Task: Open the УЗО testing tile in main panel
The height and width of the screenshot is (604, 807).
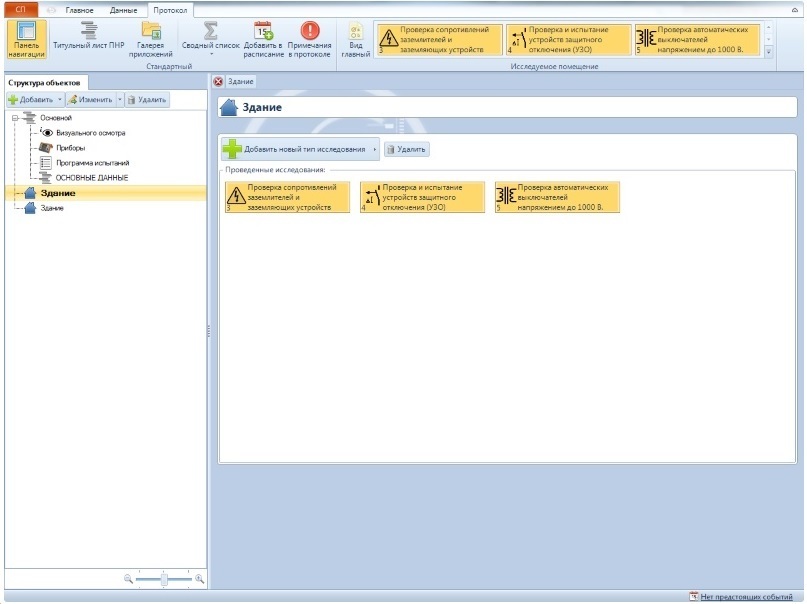Action: pyautogui.click(x=421, y=197)
